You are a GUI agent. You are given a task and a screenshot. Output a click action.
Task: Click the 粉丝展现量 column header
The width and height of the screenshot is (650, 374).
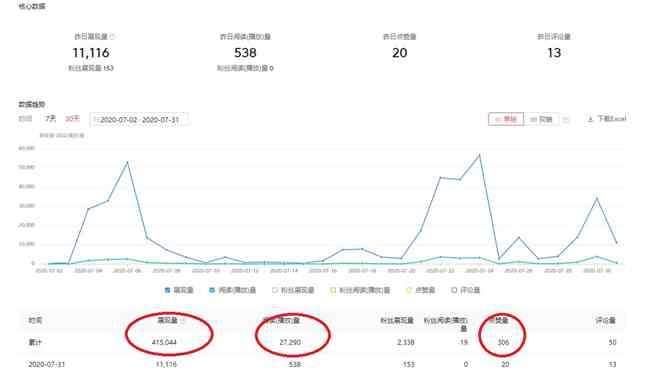397,321
